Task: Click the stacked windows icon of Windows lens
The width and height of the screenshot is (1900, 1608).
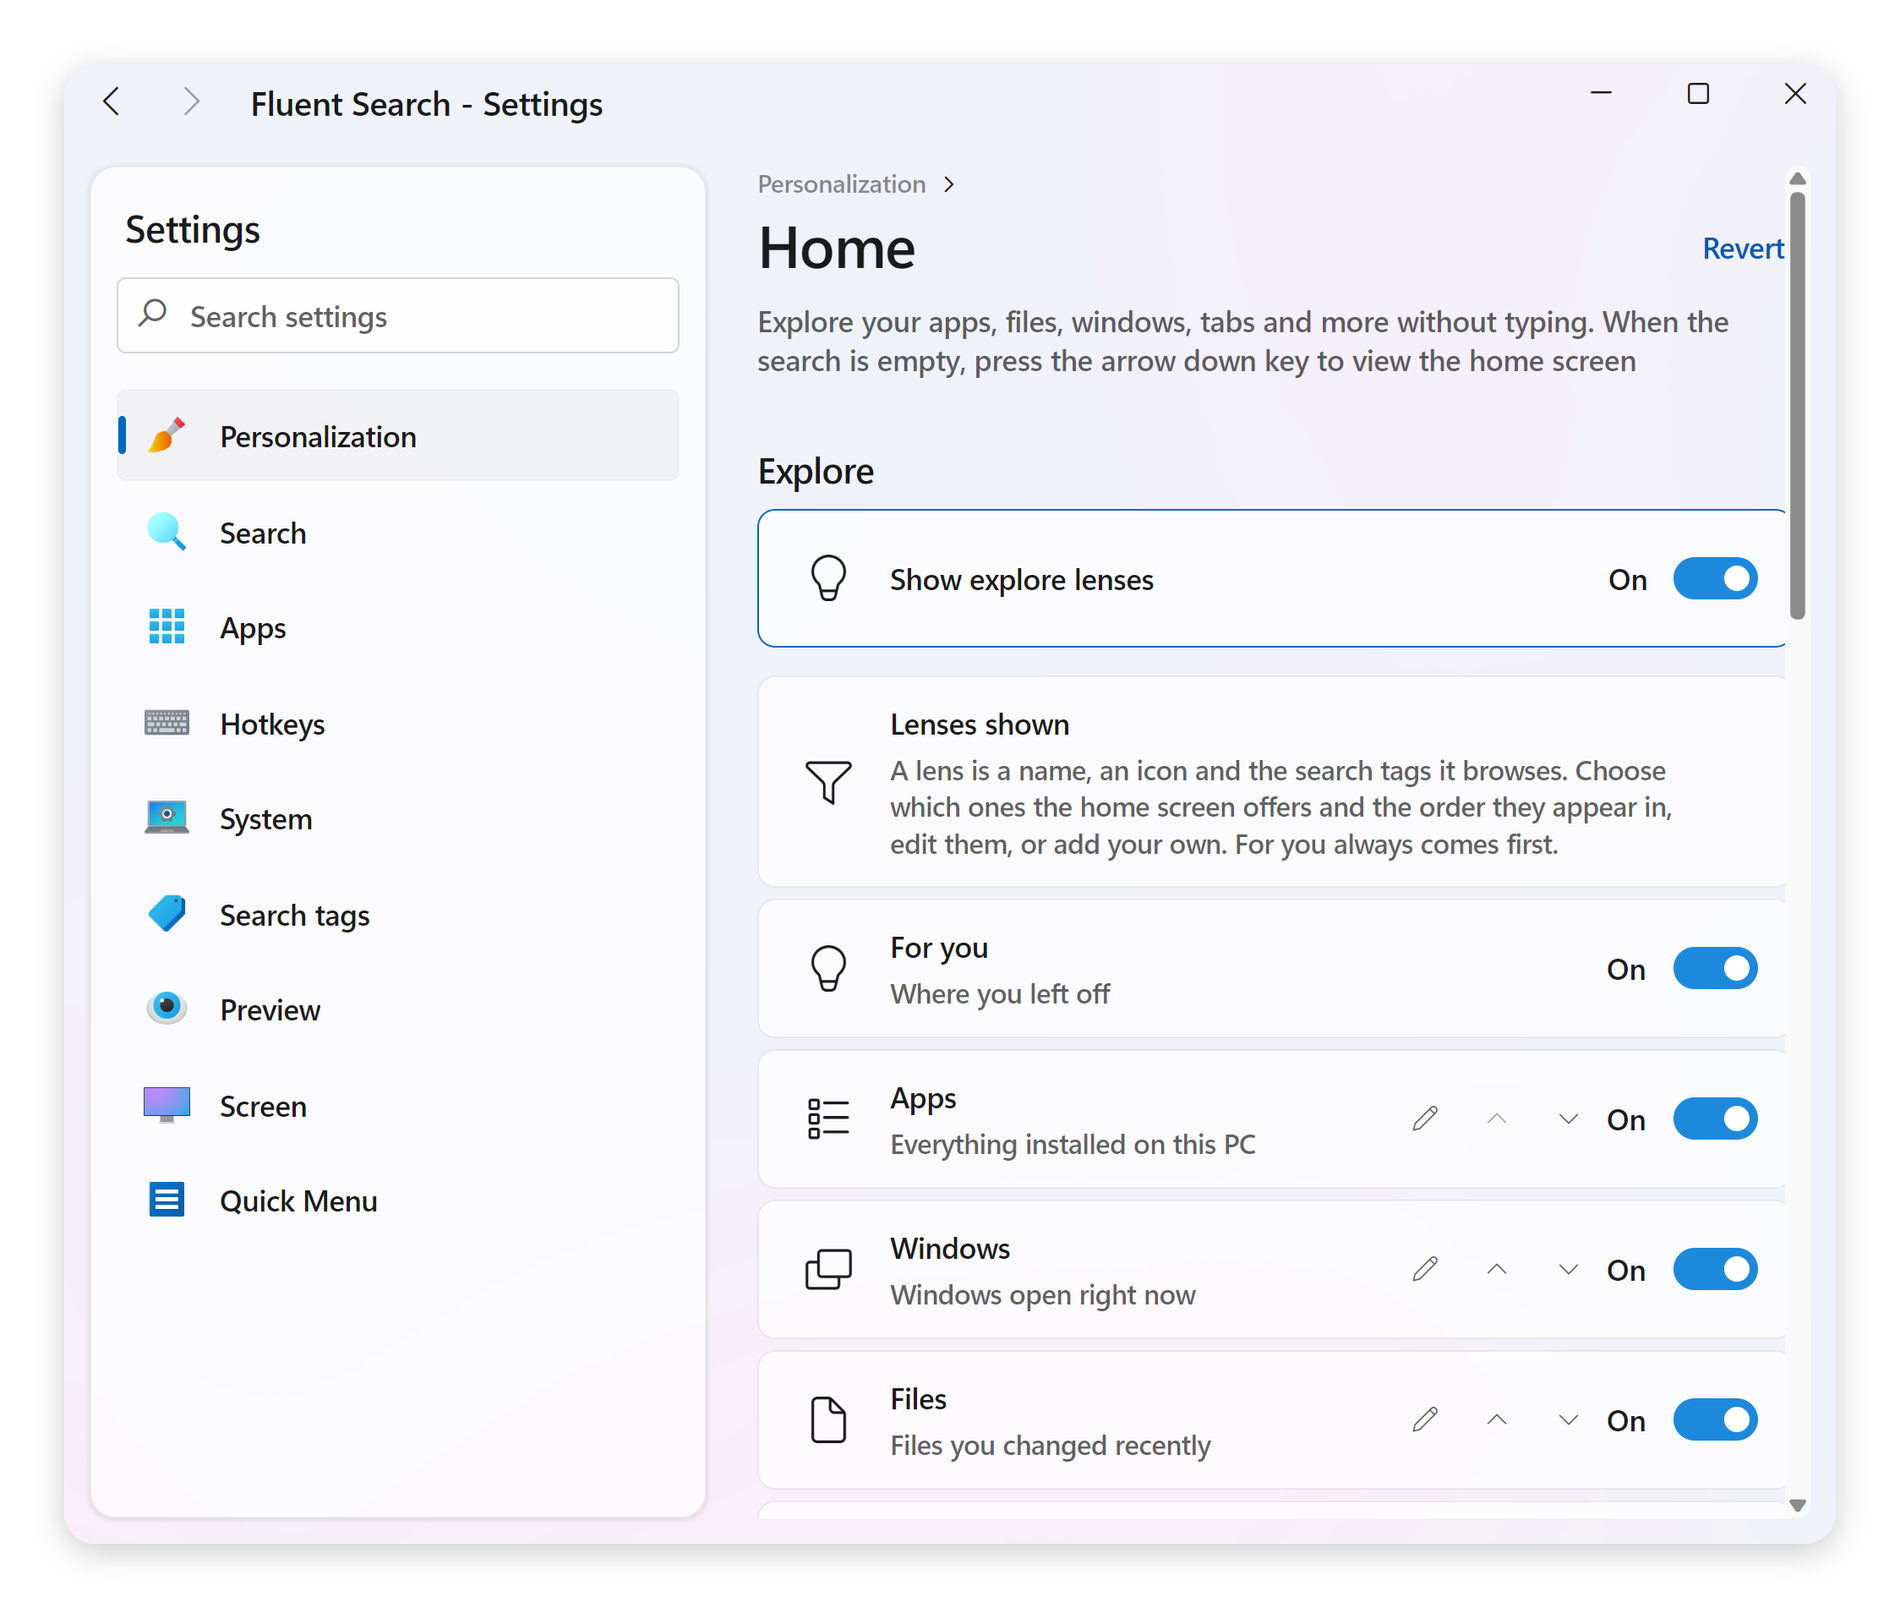Action: pos(828,1269)
